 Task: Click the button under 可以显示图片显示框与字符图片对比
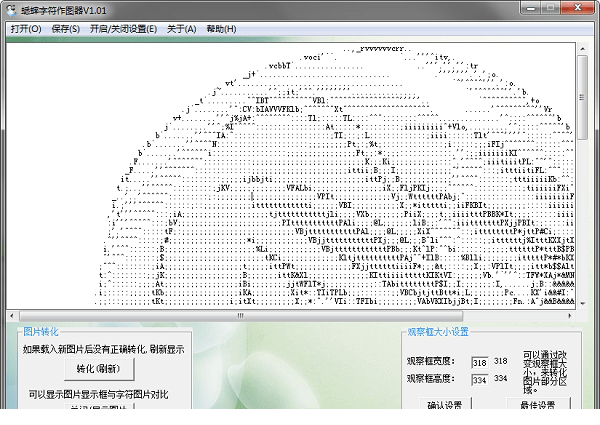(99, 407)
